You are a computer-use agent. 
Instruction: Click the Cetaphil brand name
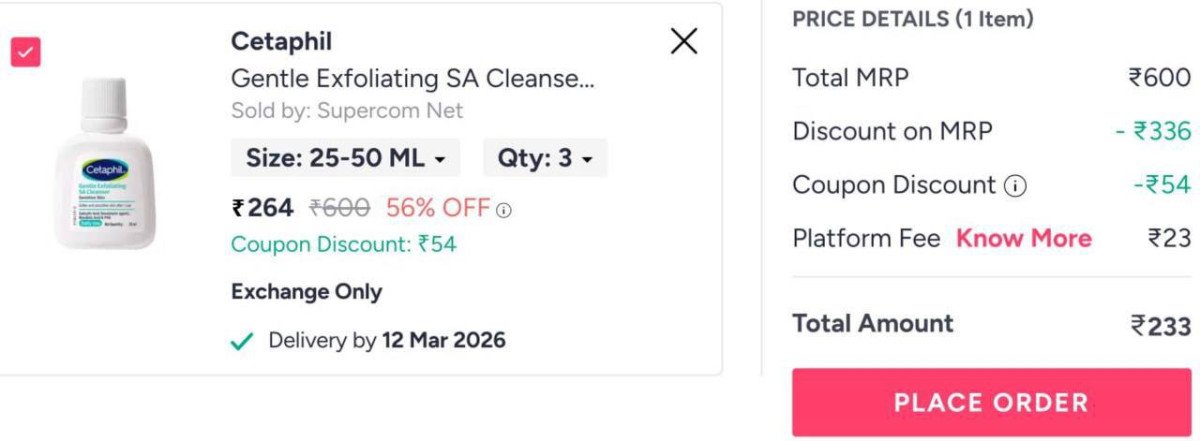click(281, 42)
